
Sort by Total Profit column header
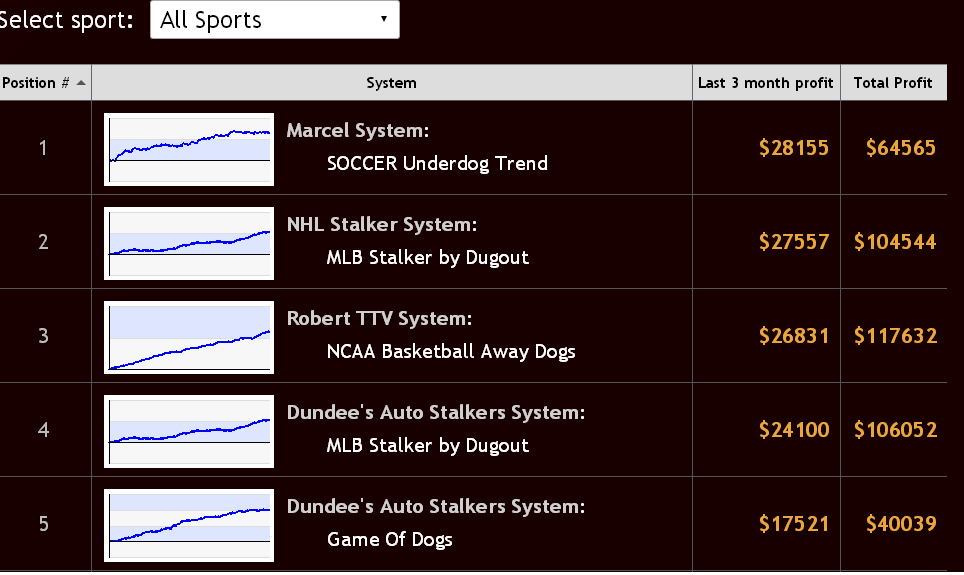(x=893, y=82)
